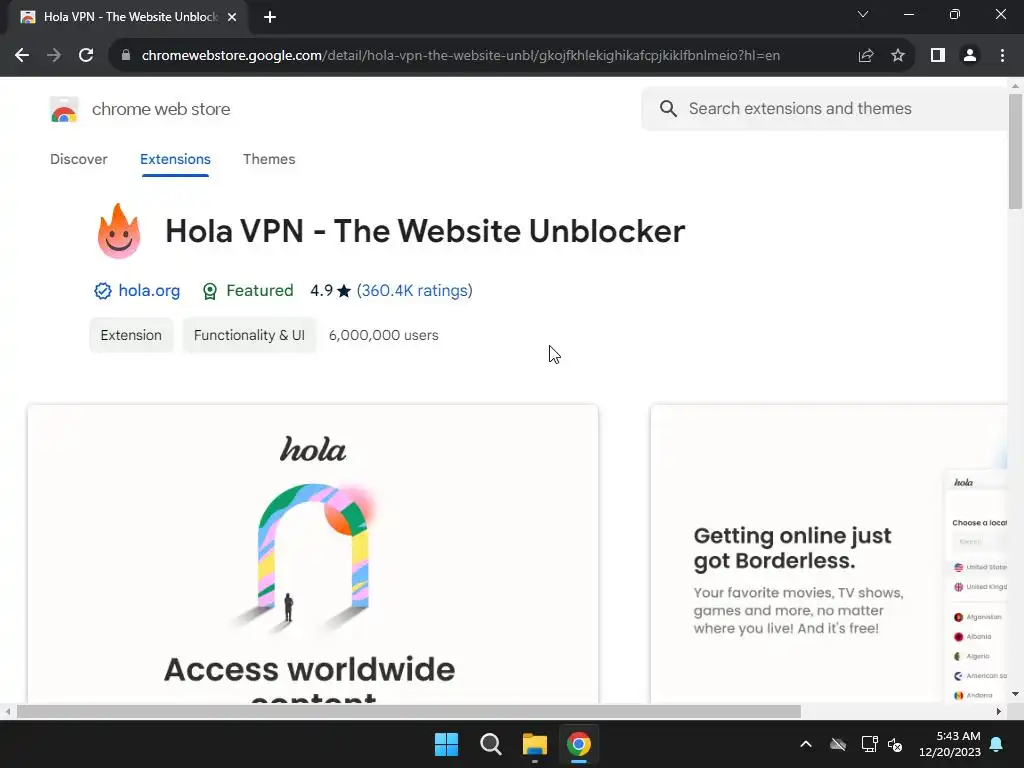Open the Chrome three-dot menu
Image resolution: width=1024 pixels, height=768 pixels.
(1002, 56)
